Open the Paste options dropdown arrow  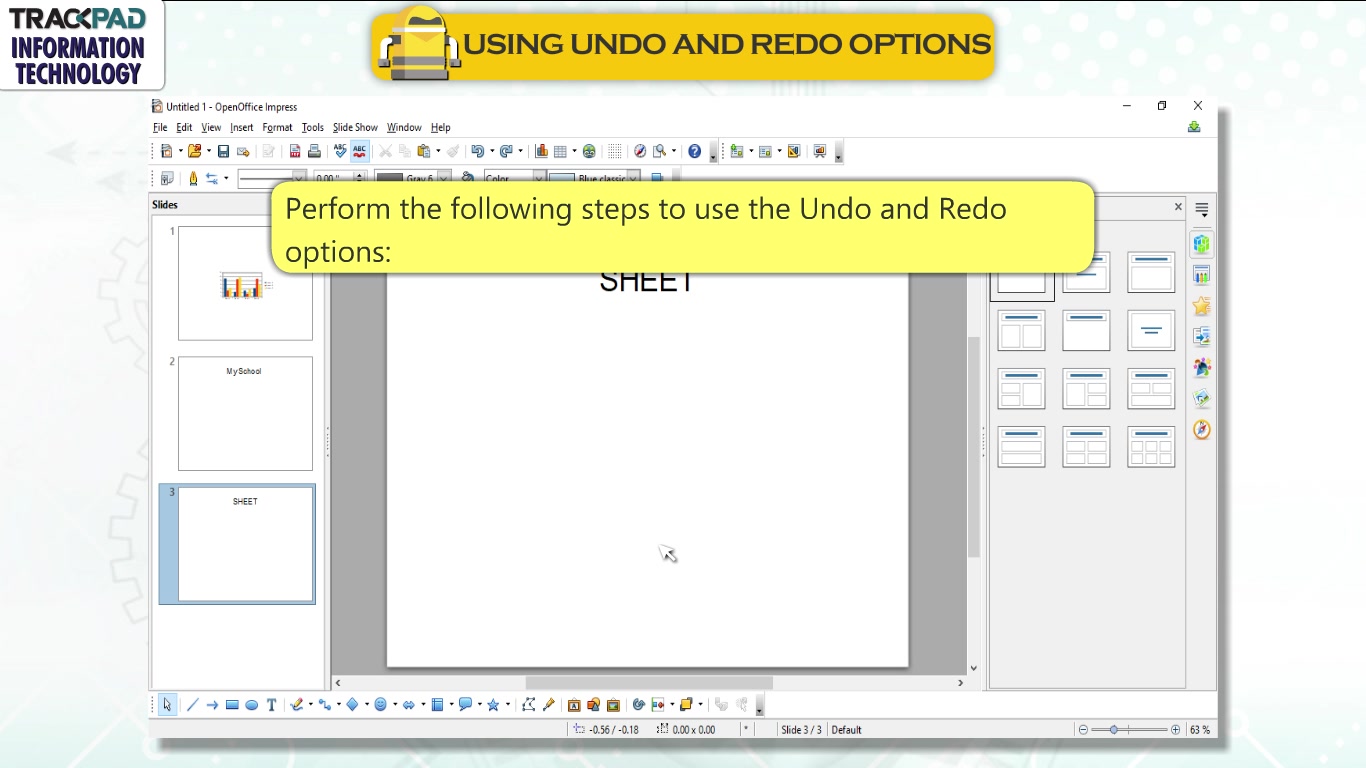438,151
